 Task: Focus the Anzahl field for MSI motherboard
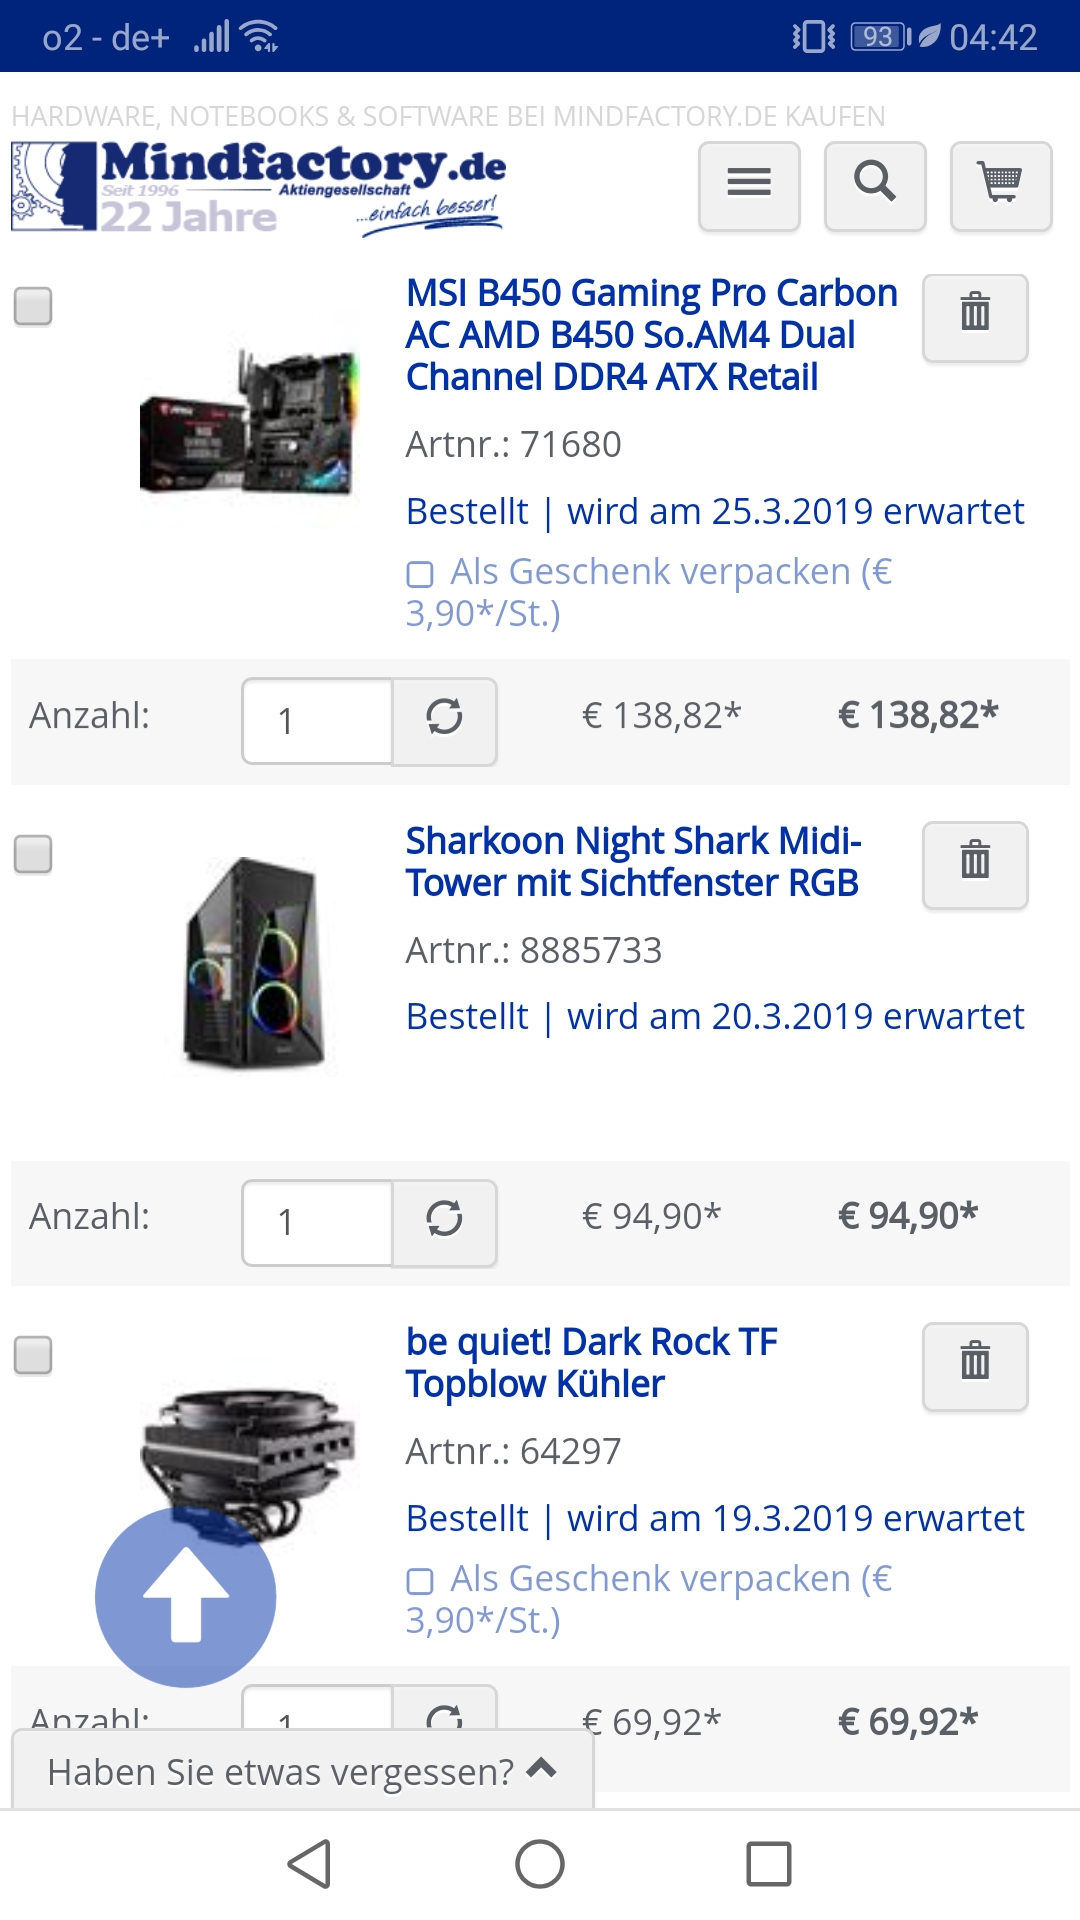317,721
